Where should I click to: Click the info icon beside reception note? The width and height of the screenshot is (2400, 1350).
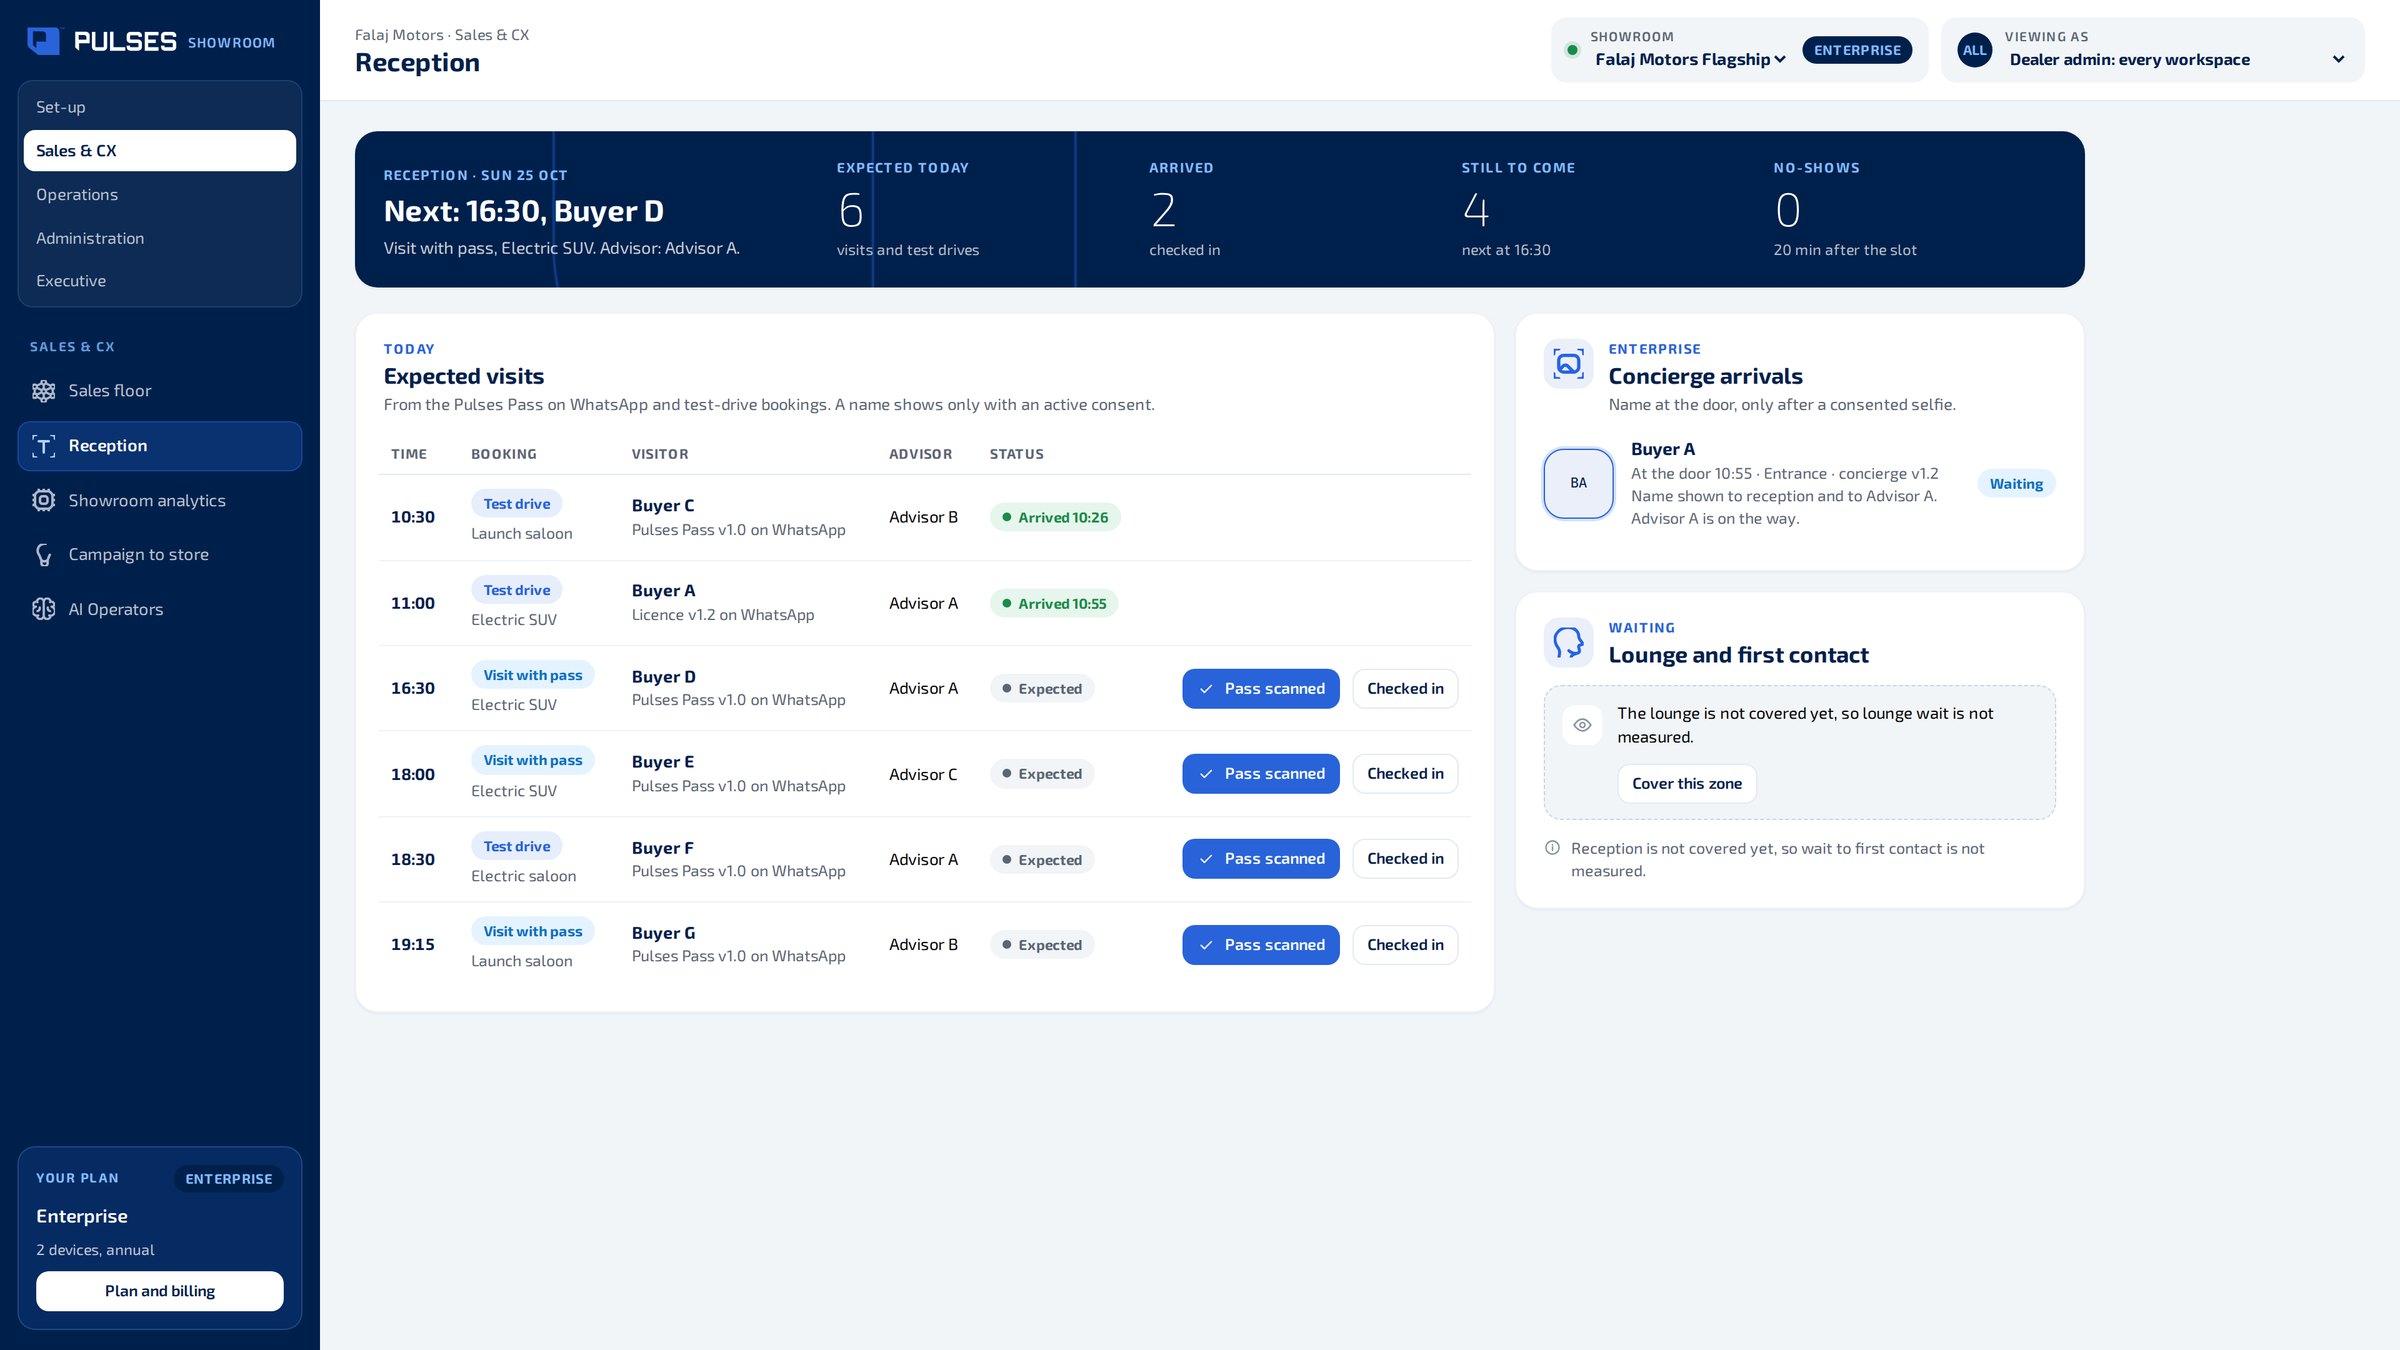1552,848
